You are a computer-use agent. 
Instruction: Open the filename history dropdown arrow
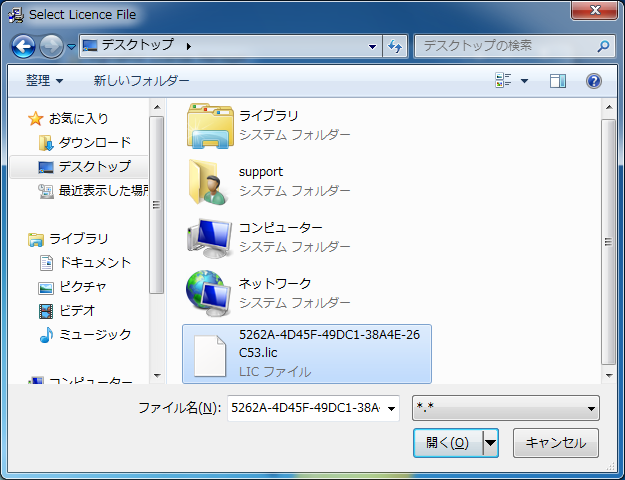(392, 408)
